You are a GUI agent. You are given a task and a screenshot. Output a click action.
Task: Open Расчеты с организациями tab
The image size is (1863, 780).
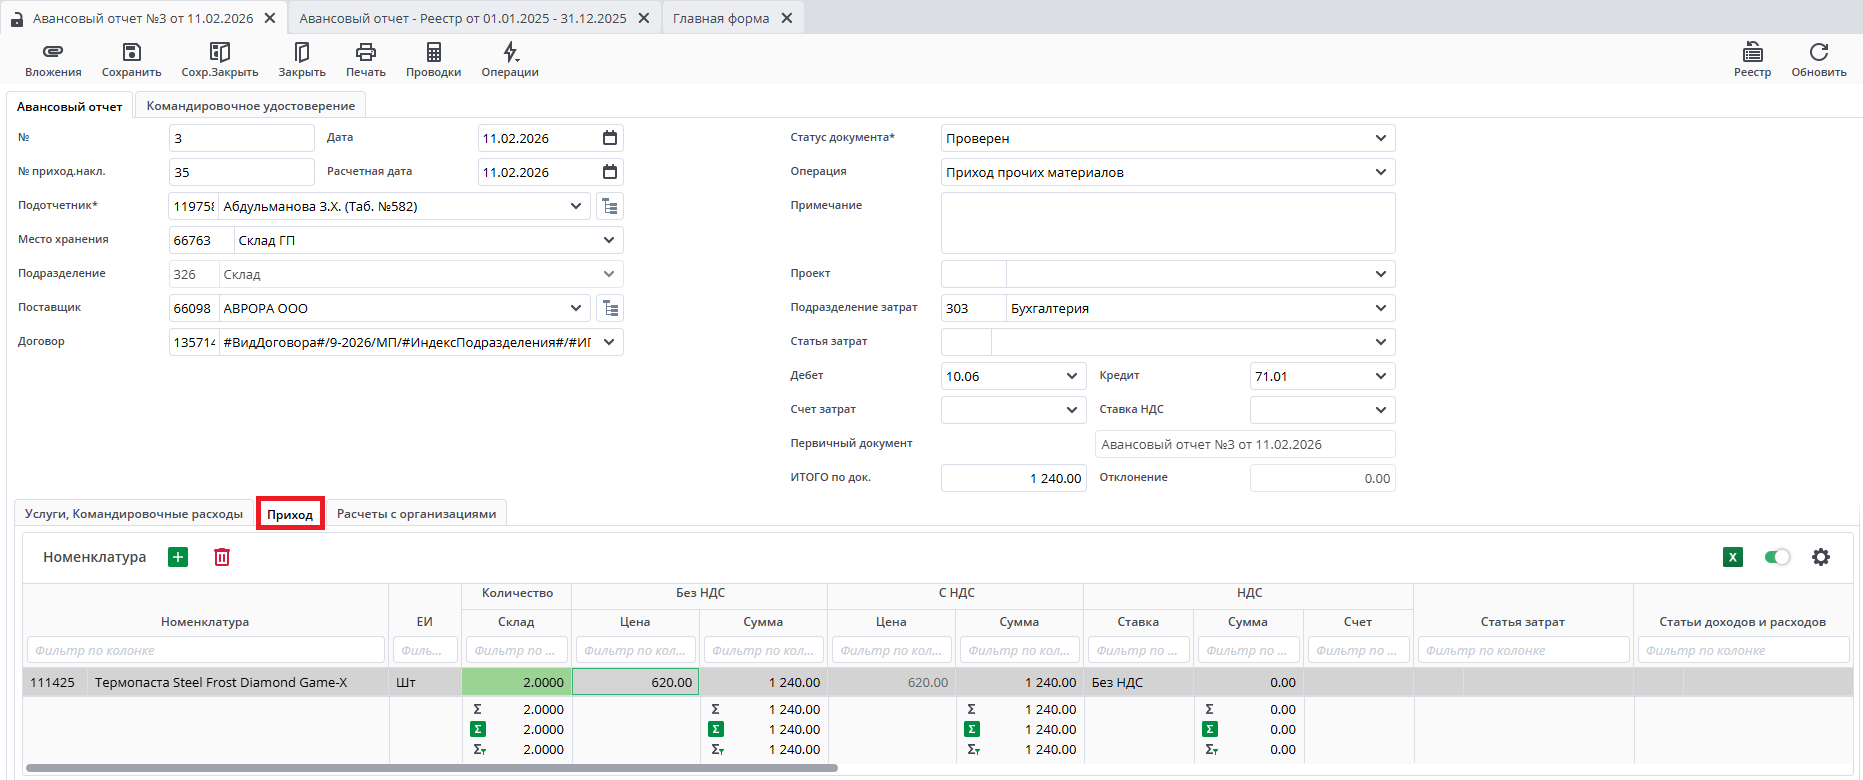(x=416, y=514)
